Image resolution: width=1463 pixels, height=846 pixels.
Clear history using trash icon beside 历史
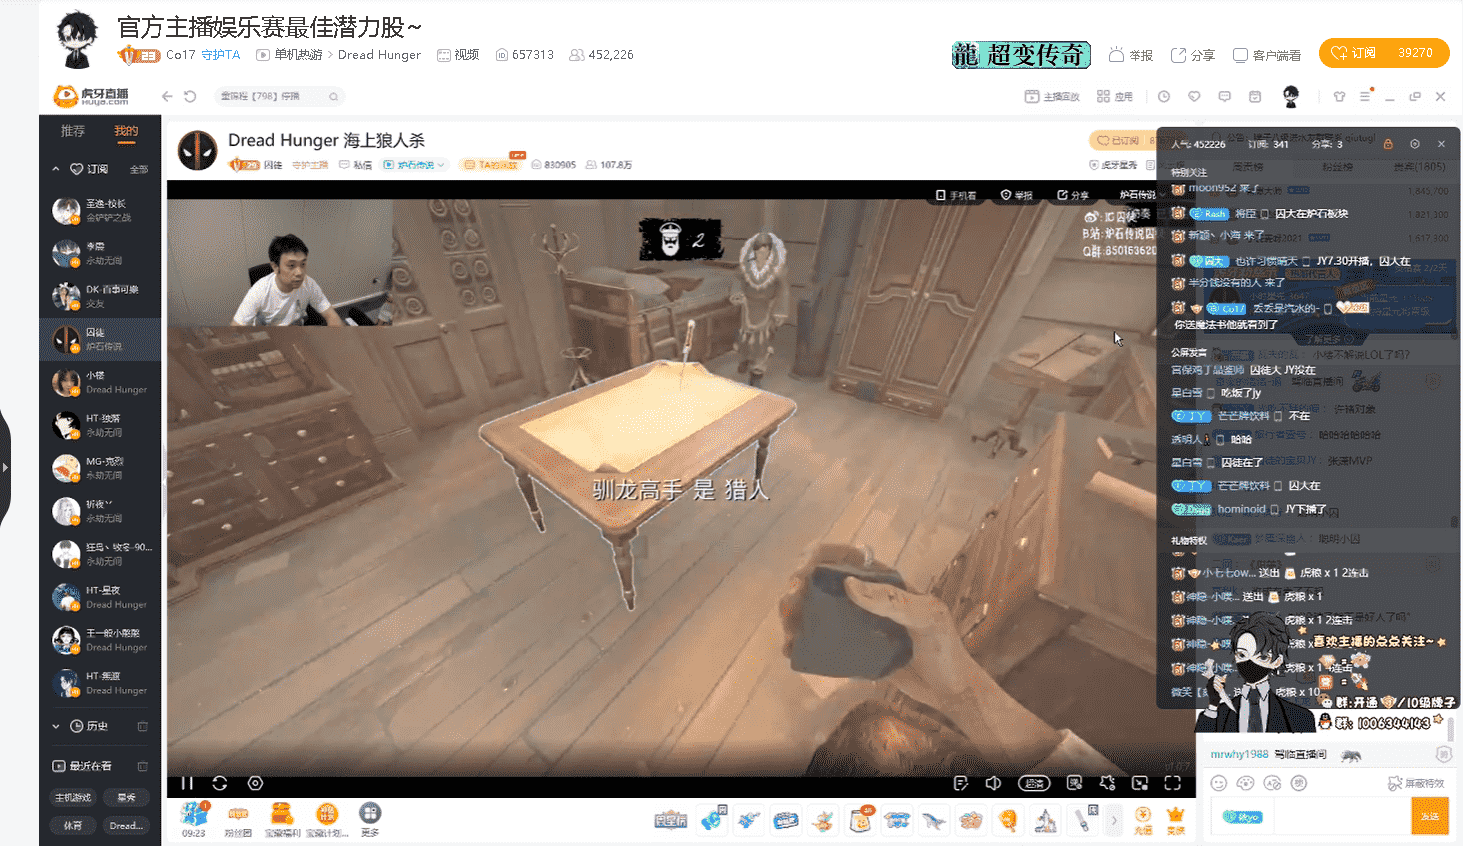142,726
